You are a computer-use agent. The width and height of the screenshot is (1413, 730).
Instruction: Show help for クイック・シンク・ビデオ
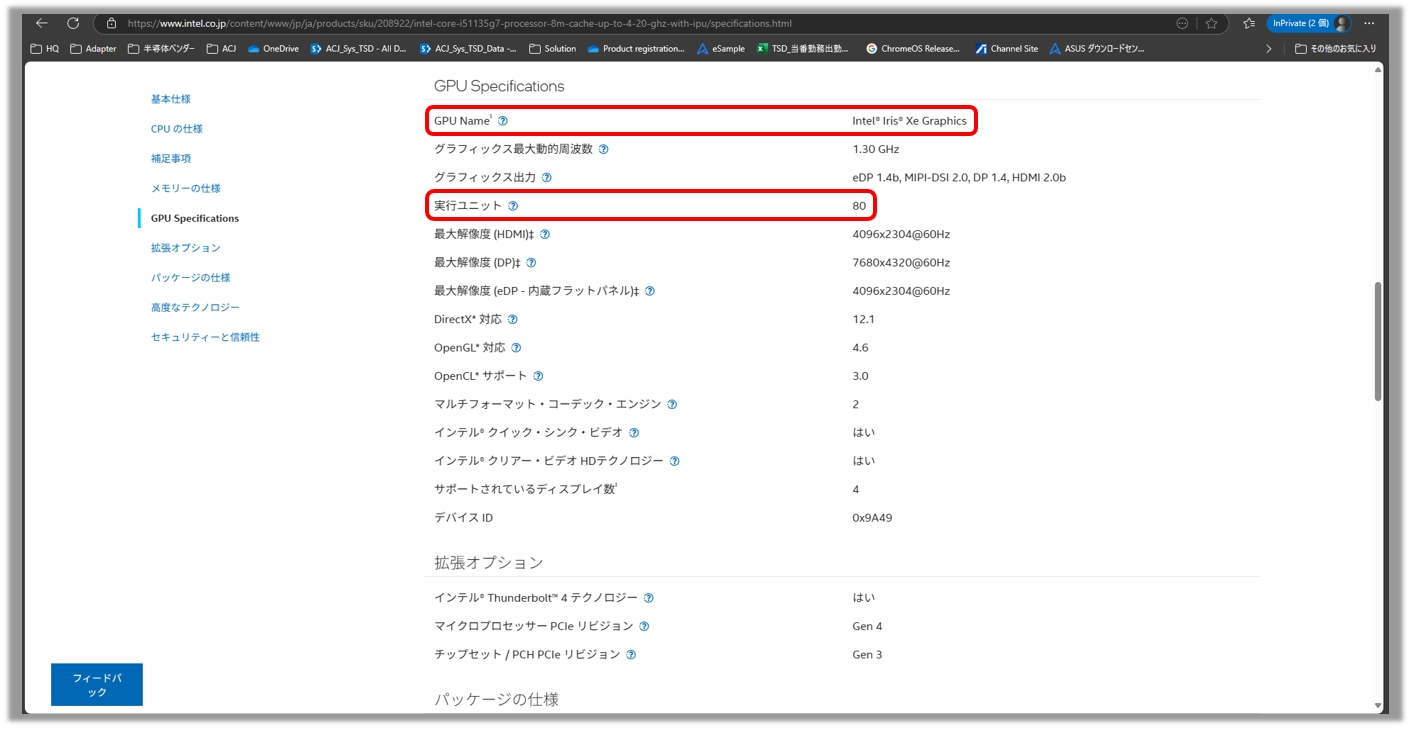[x=634, y=433]
